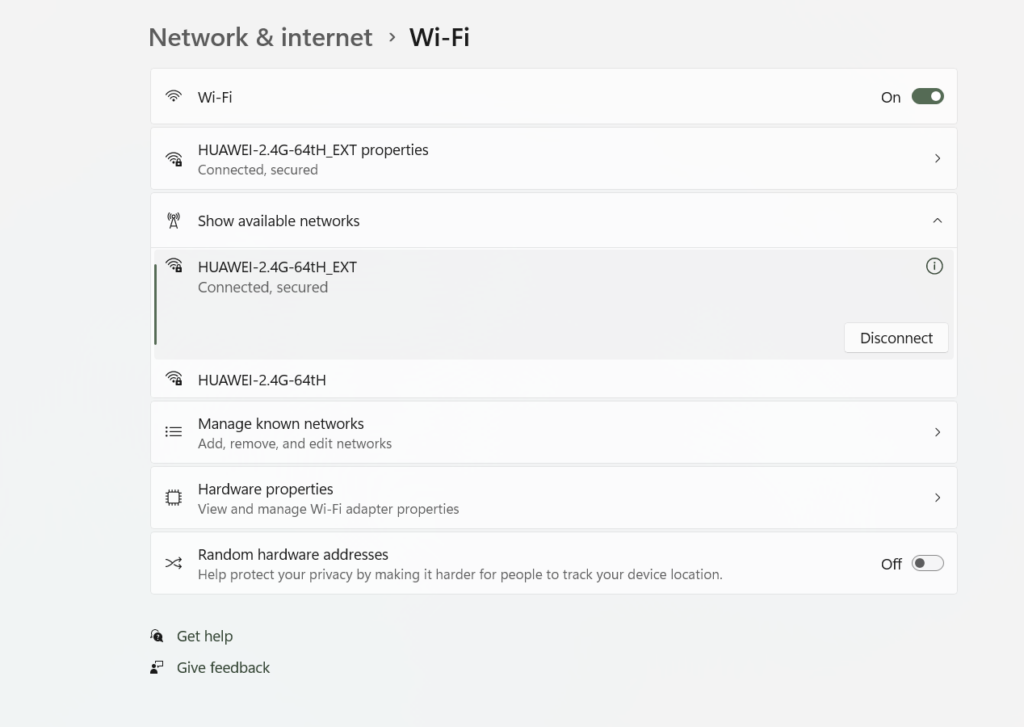Click the secured Wi-Fi icon for HUAWEI-2.4G-64tH

[174, 379]
